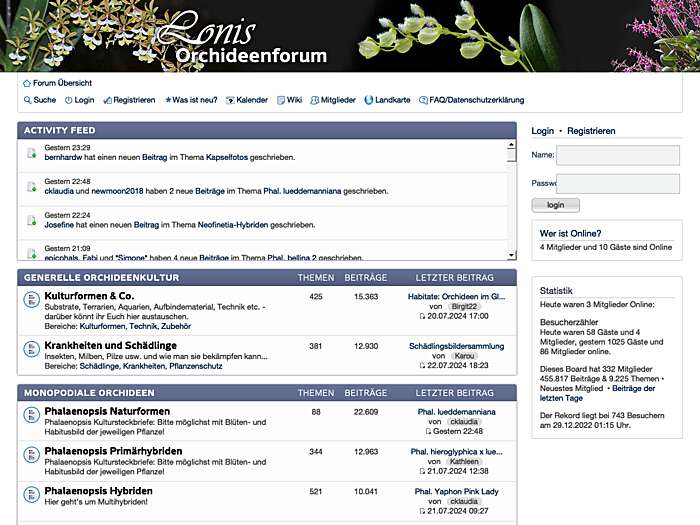The width and height of the screenshot is (700, 525).
Task: Open Zubehör sub-area link
Action: [x=176, y=326]
